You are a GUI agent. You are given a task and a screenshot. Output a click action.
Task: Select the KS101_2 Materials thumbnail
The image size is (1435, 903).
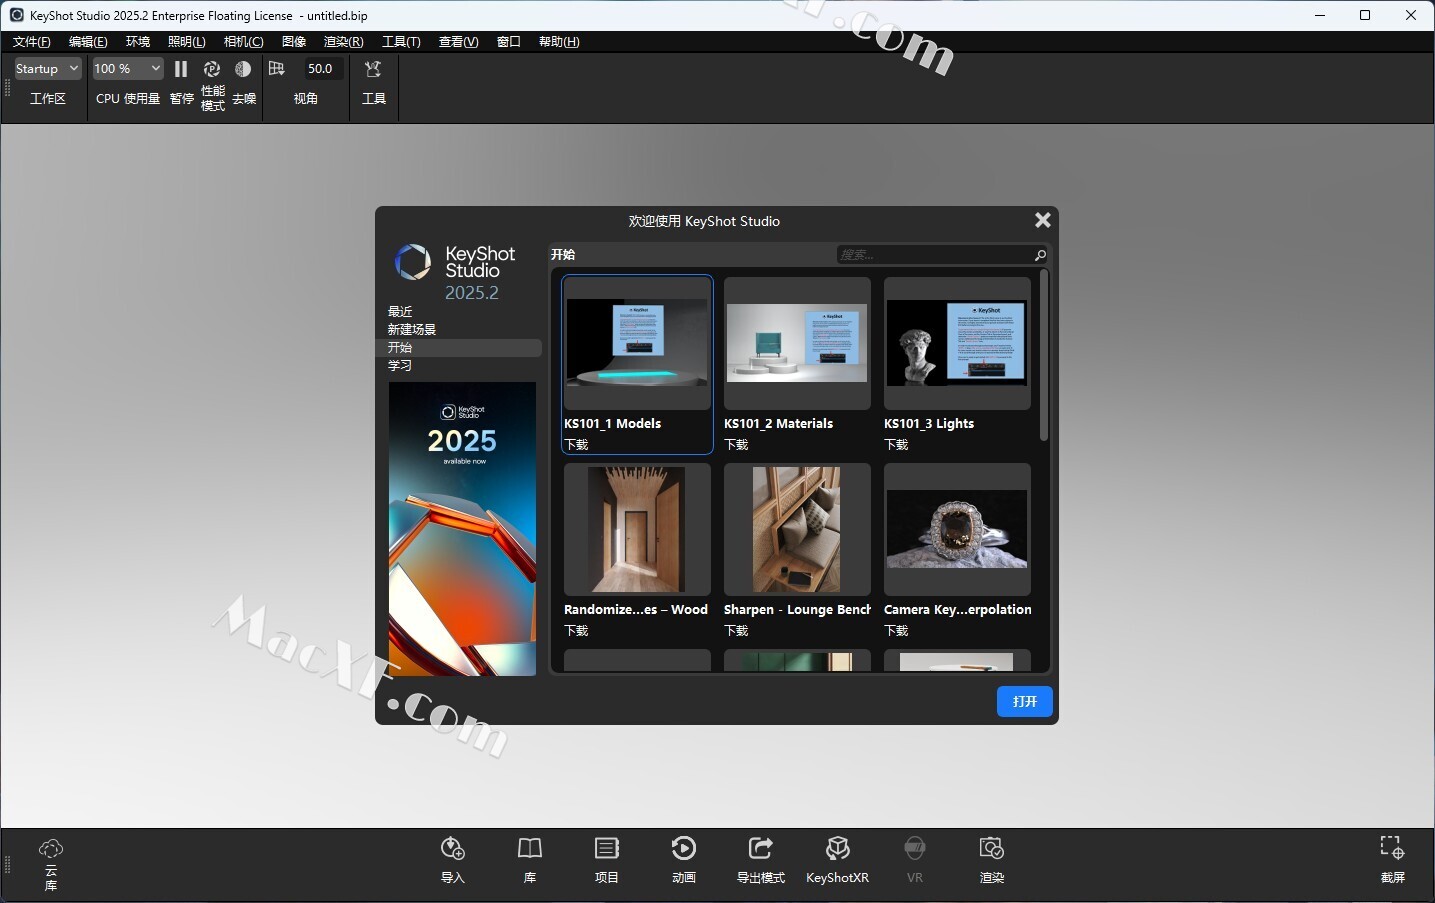point(797,343)
